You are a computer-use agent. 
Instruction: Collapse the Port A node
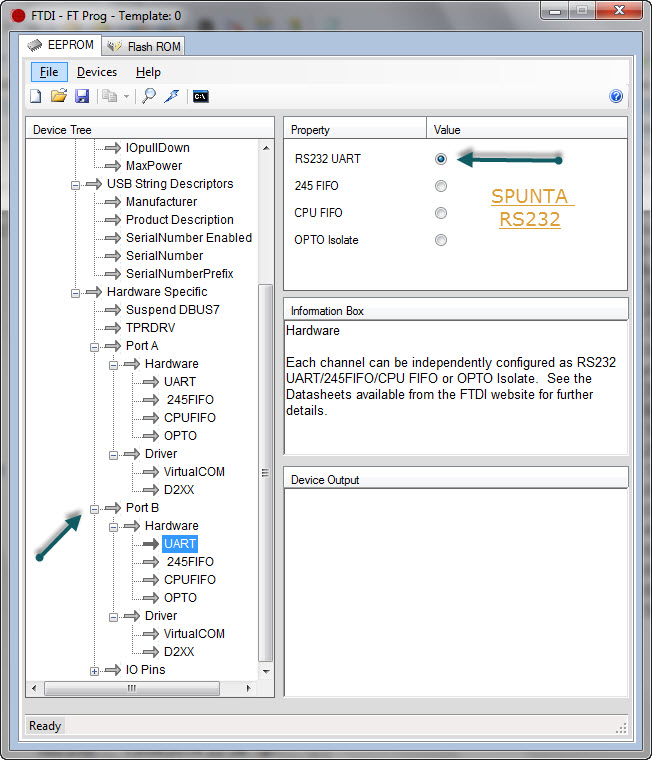[94, 347]
